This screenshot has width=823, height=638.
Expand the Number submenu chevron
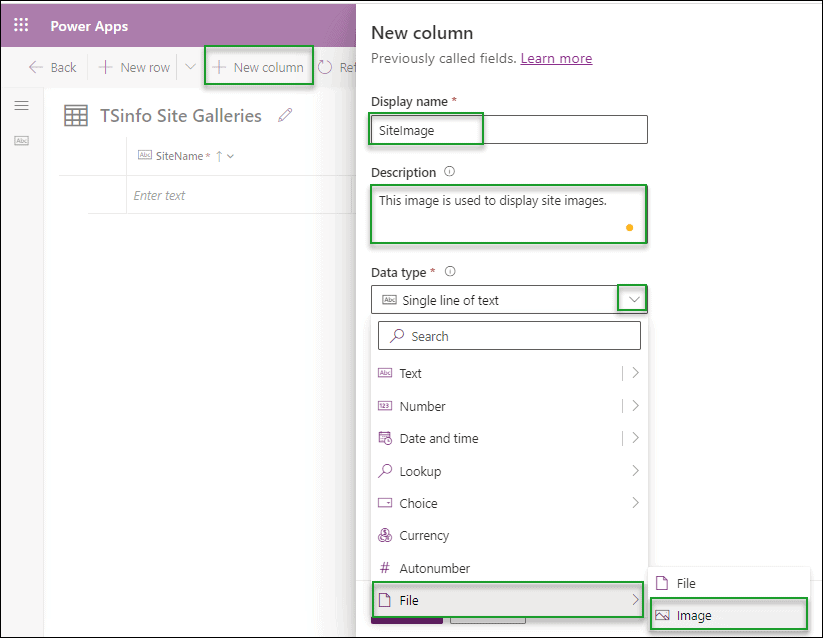pyautogui.click(x=635, y=406)
